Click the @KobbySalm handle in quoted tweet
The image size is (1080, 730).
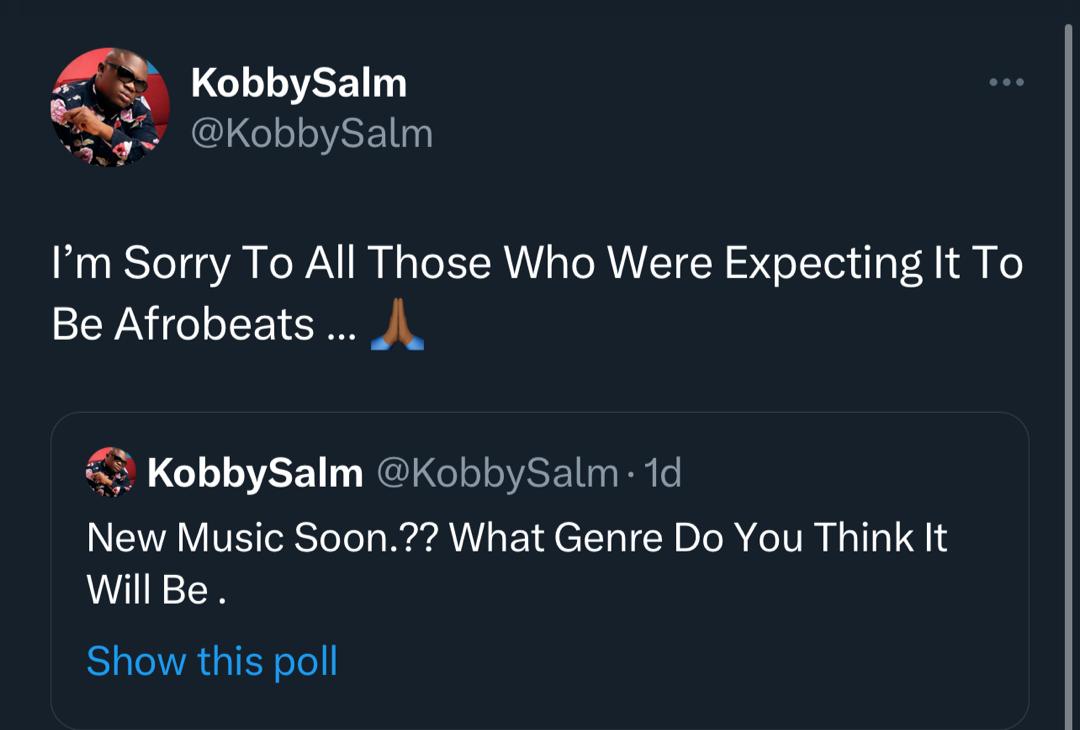click(496, 473)
